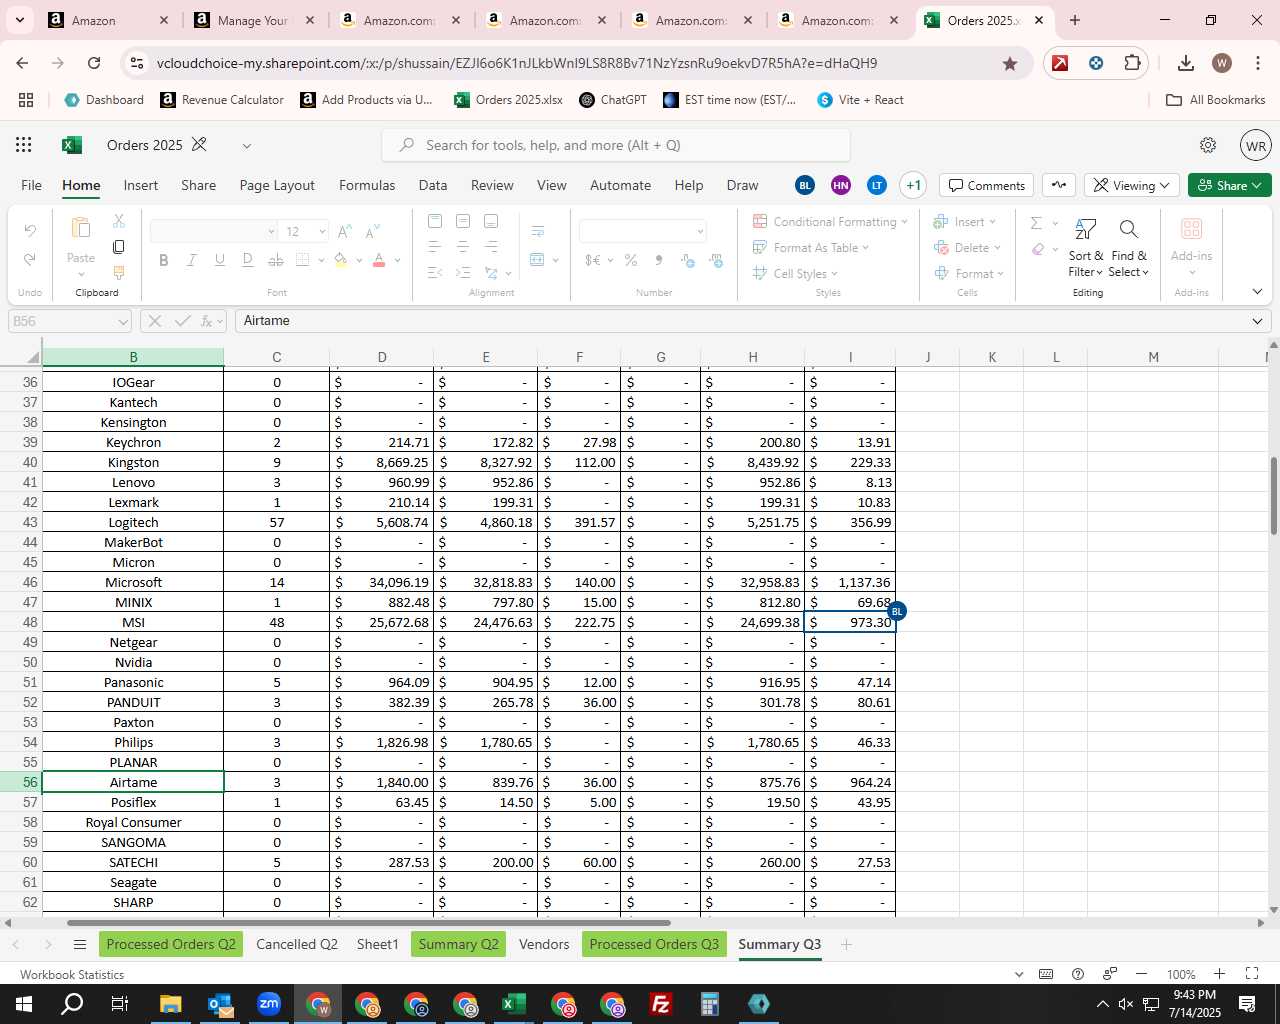
Task: Click the Catch Up activity icon beside Comments
Action: click(1059, 185)
